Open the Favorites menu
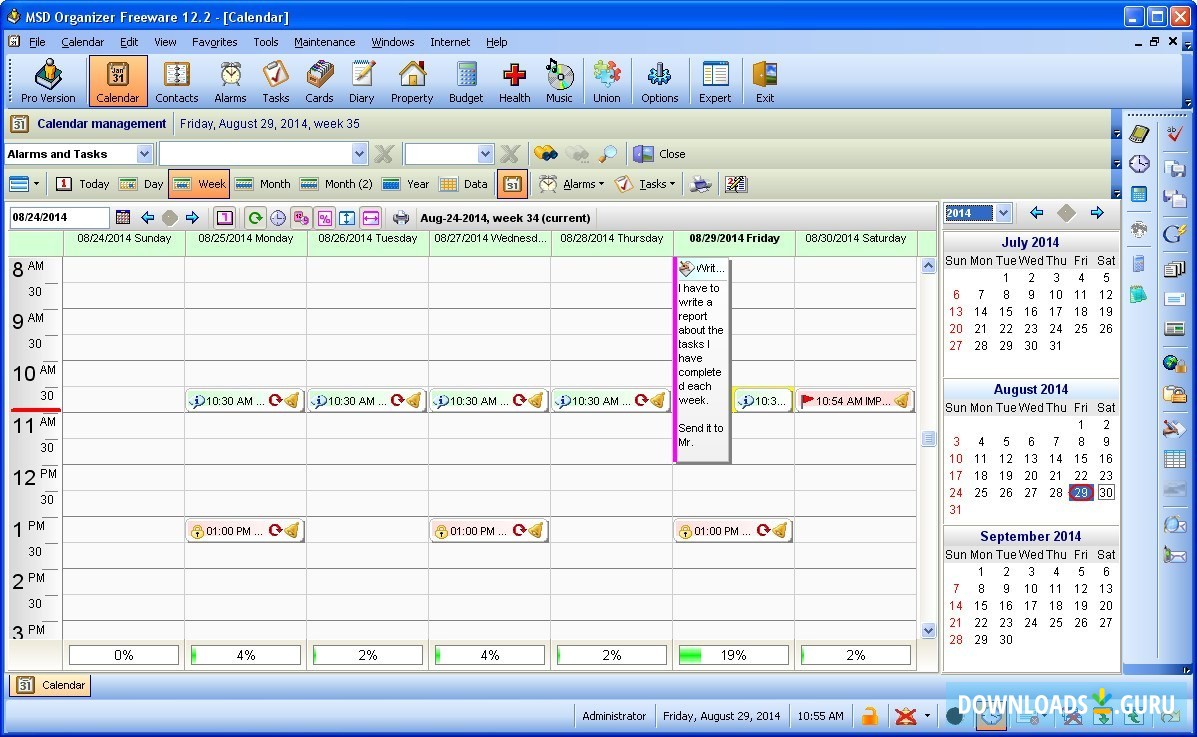Viewport: 1197px width, 737px height. [214, 42]
